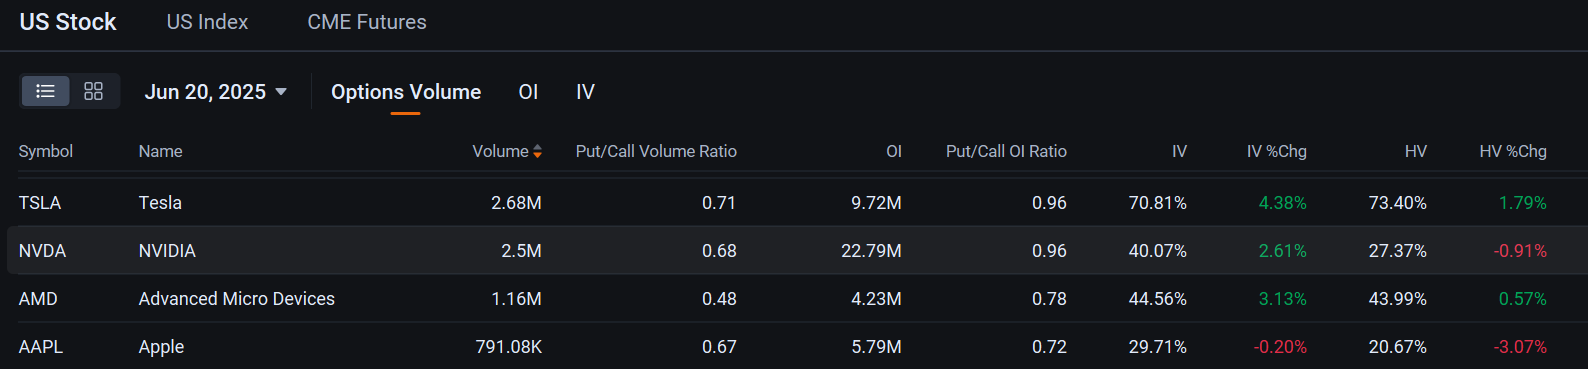Sort by Volume column arrows

(x=537, y=151)
